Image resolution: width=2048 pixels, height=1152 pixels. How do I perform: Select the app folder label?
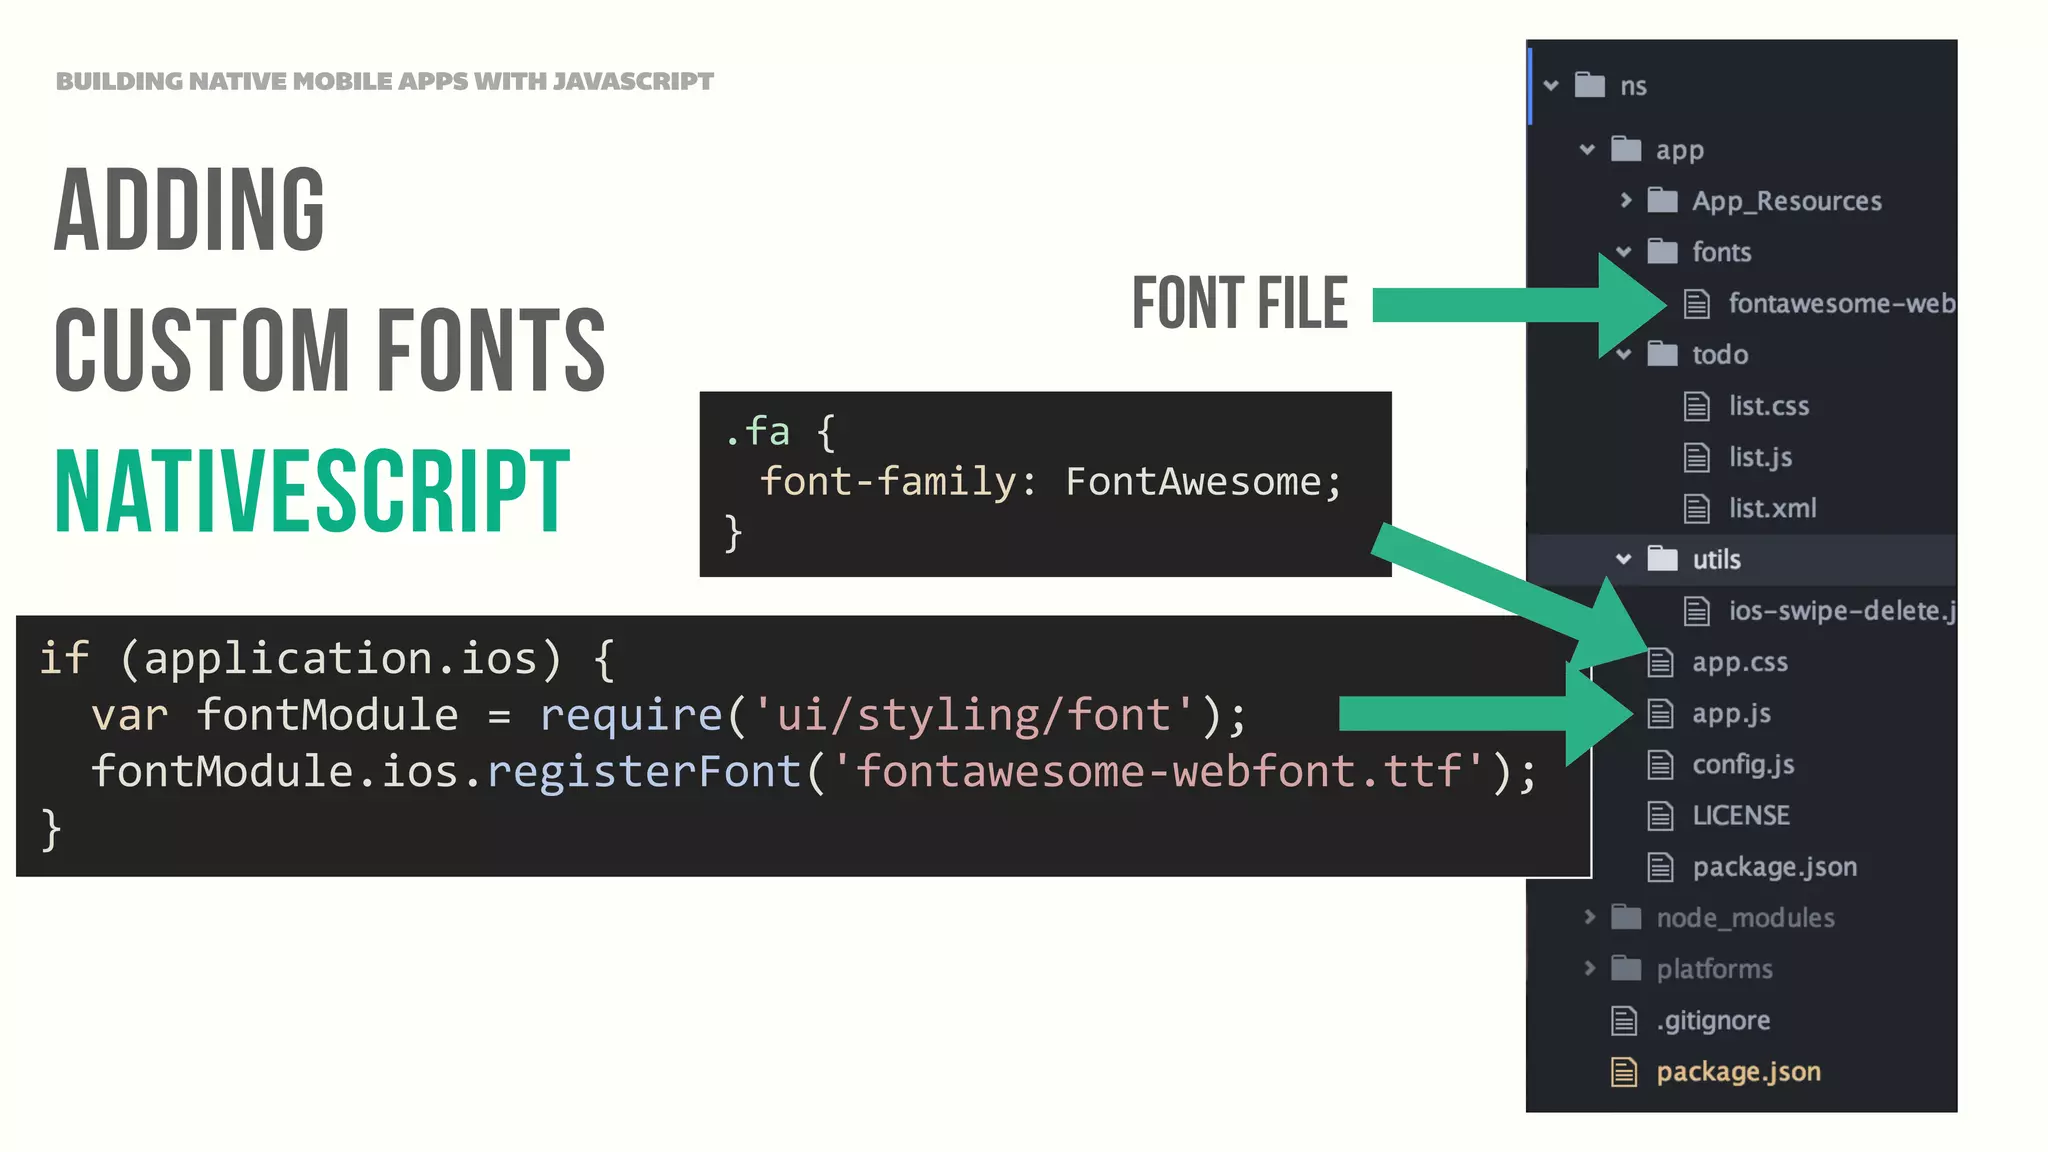click(x=1680, y=151)
